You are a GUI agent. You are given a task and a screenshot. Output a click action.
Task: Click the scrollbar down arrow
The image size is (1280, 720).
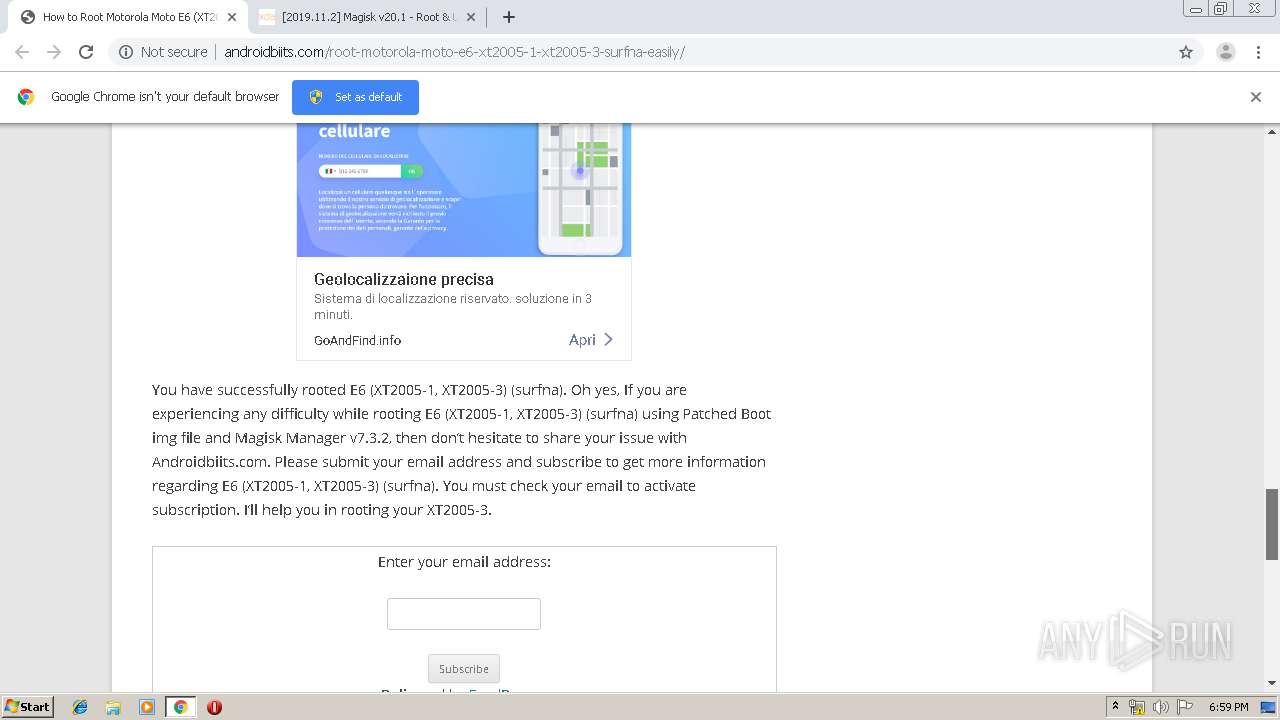(1272, 683)
